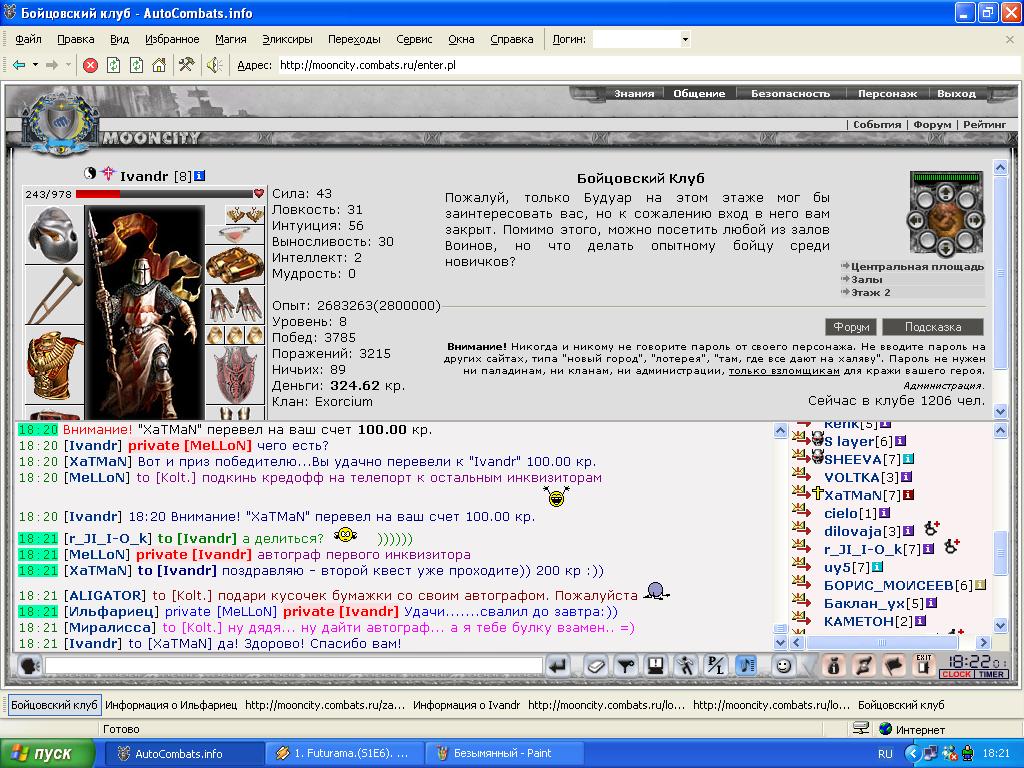Click the TIMER label under the clock
Image resolution: width=1024 pixels, height=768 pixels.
pyautogui.click(x=991, y=675)
